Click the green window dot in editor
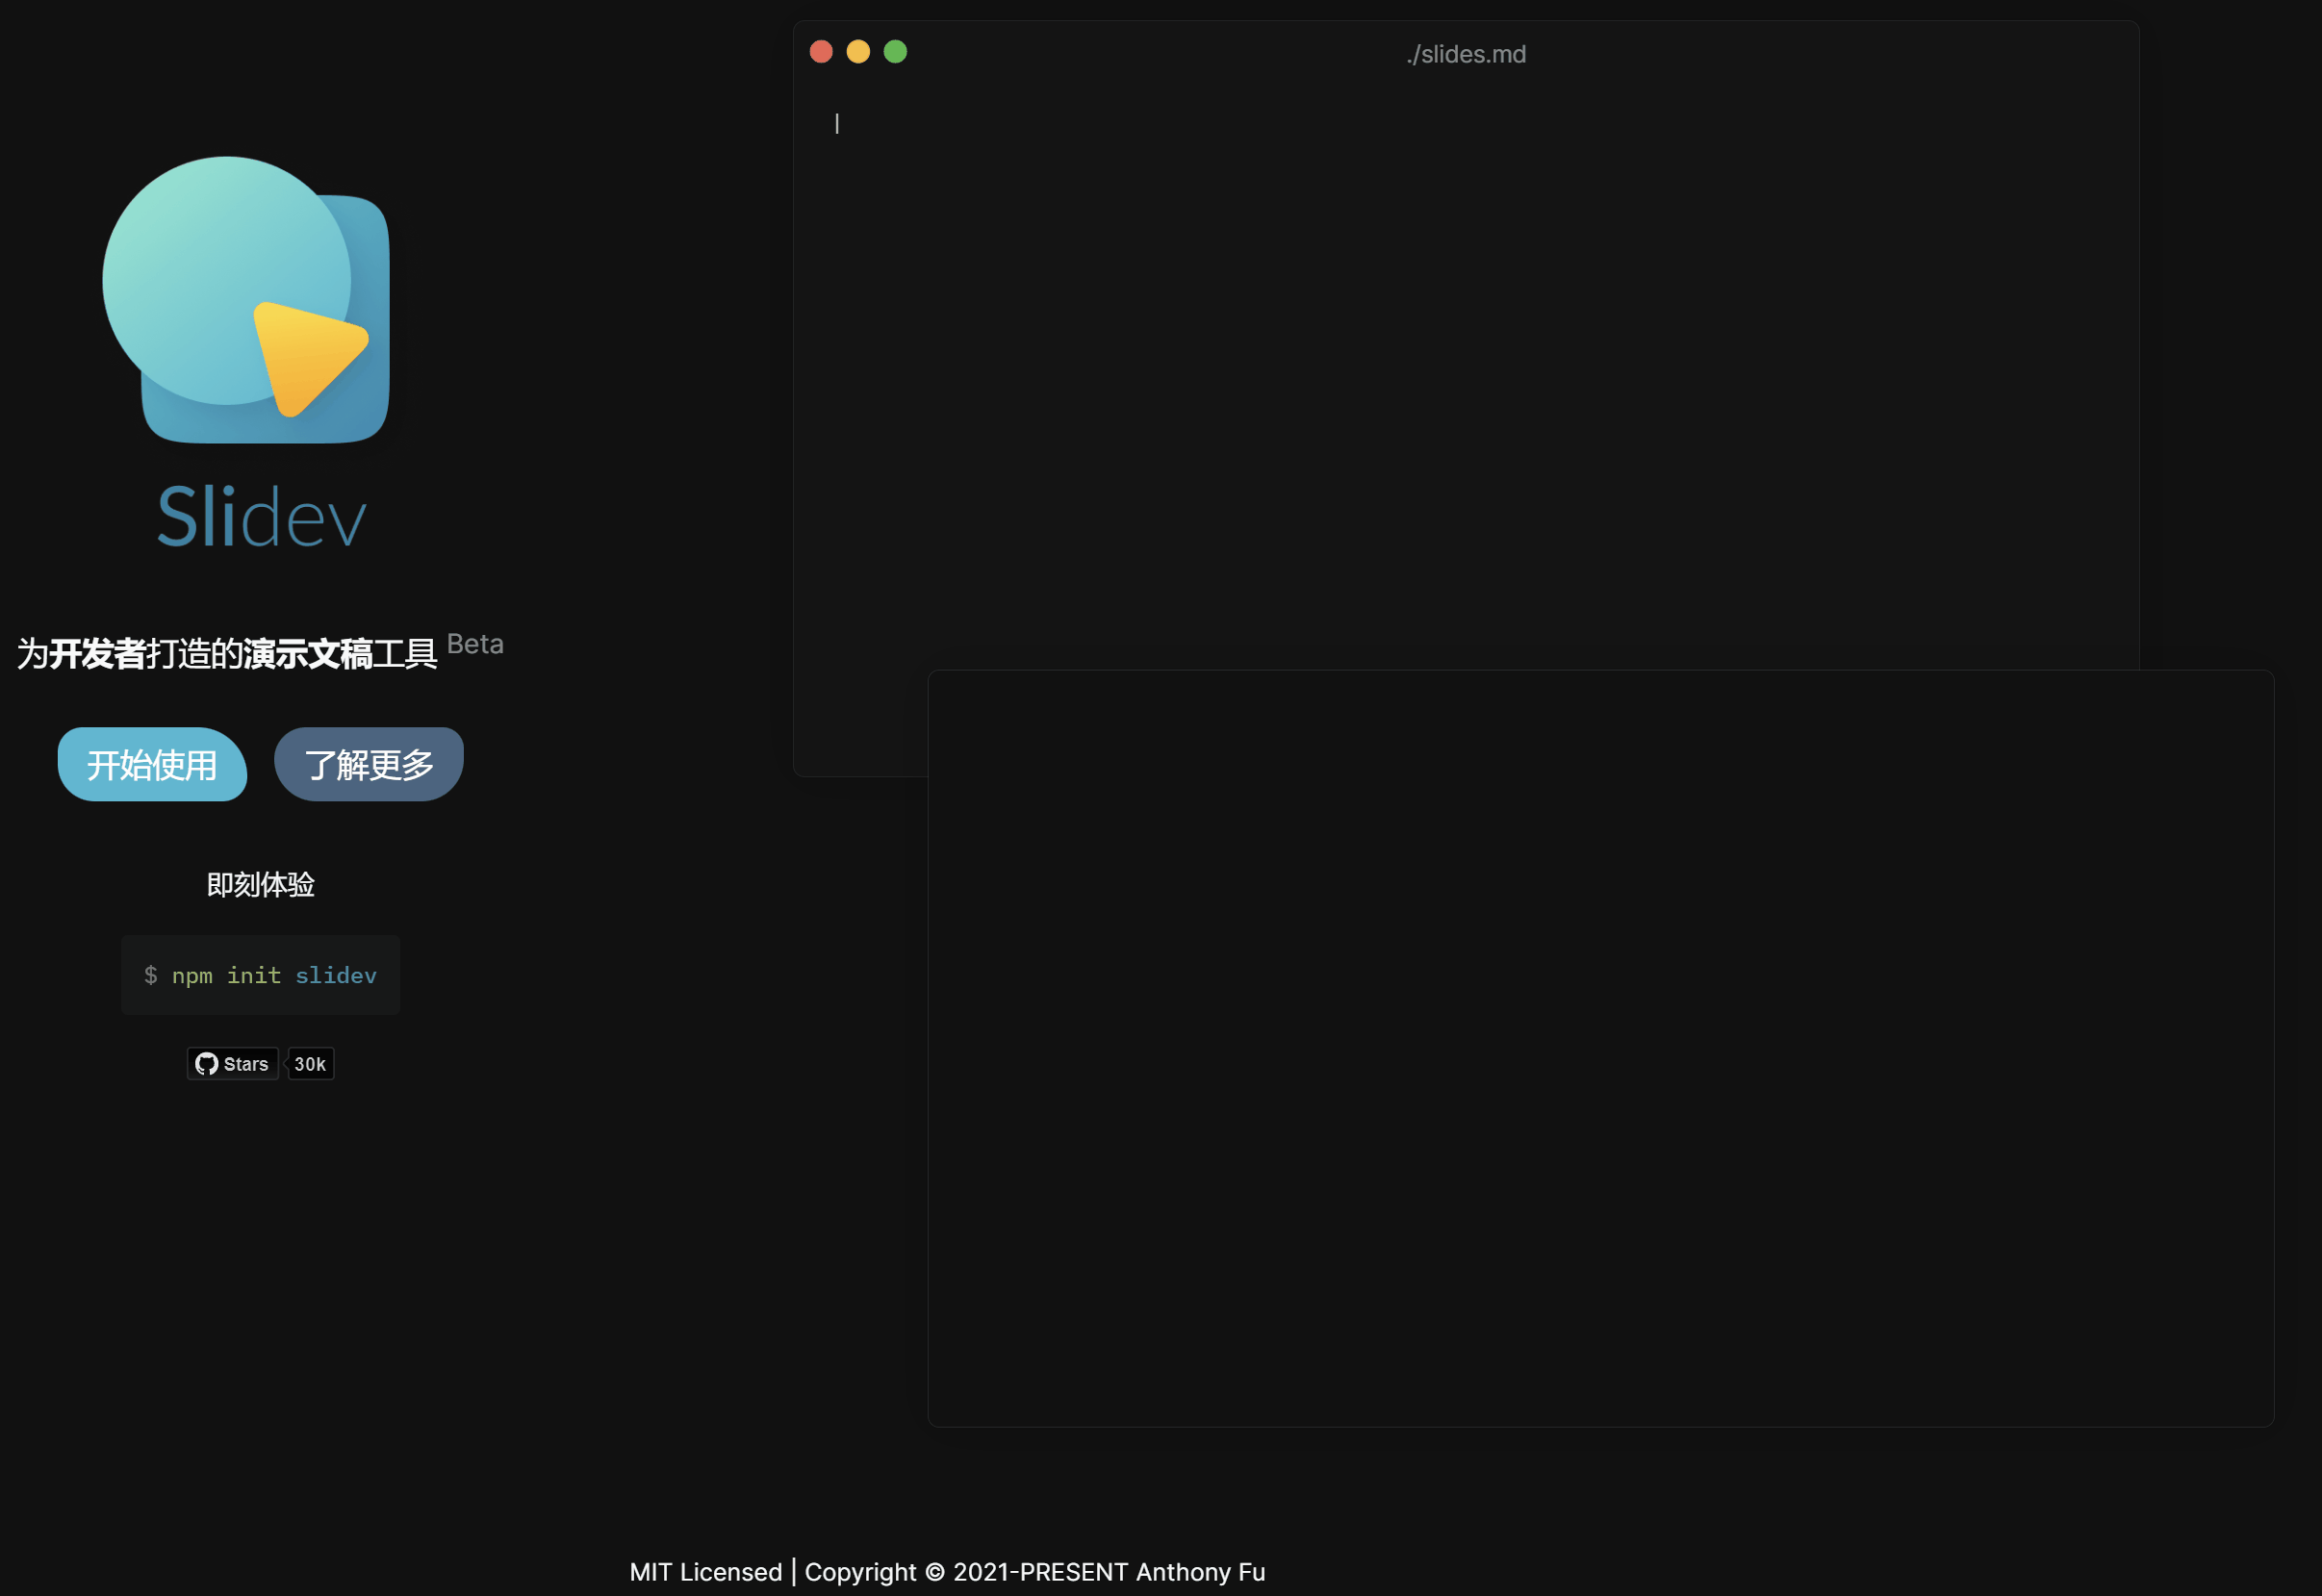This screenshot has height=1596, width=2322. pos(895,52)
